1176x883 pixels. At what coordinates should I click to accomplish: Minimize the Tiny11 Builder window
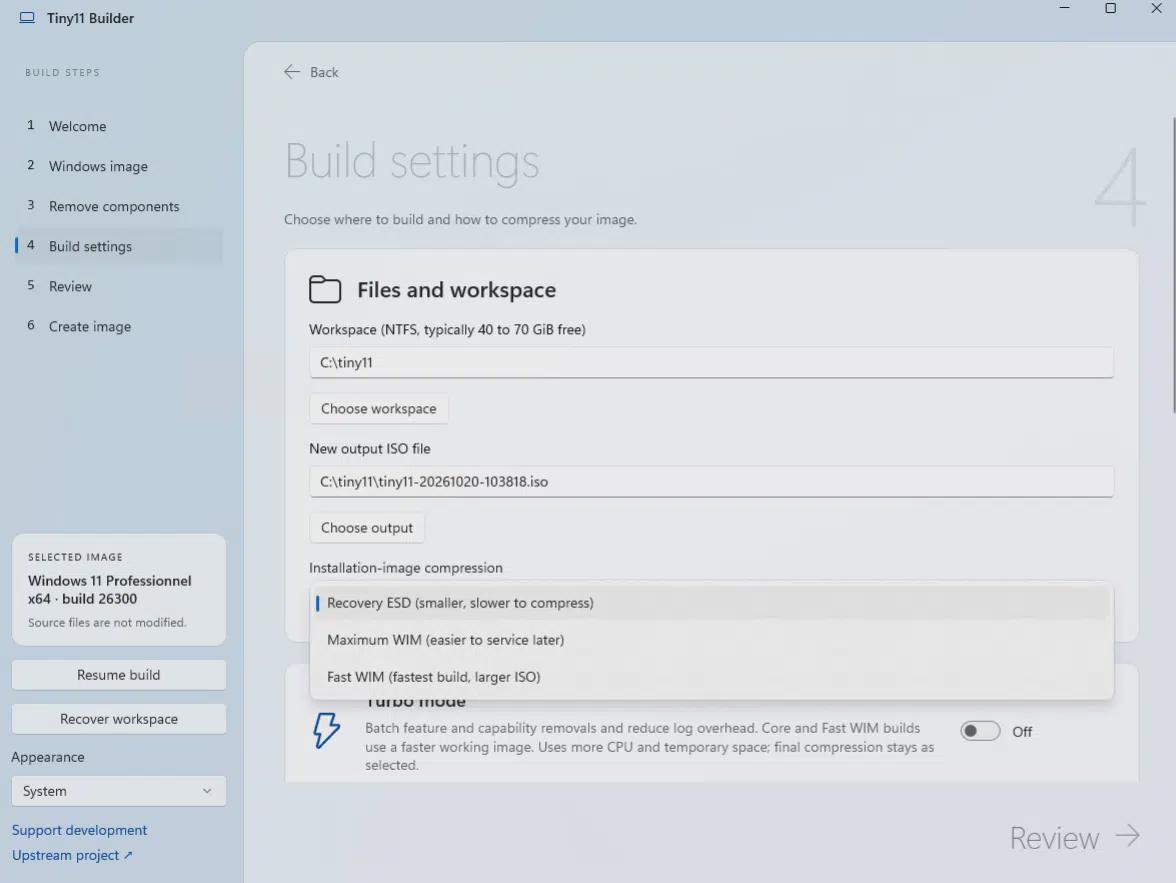[1064, 8]
